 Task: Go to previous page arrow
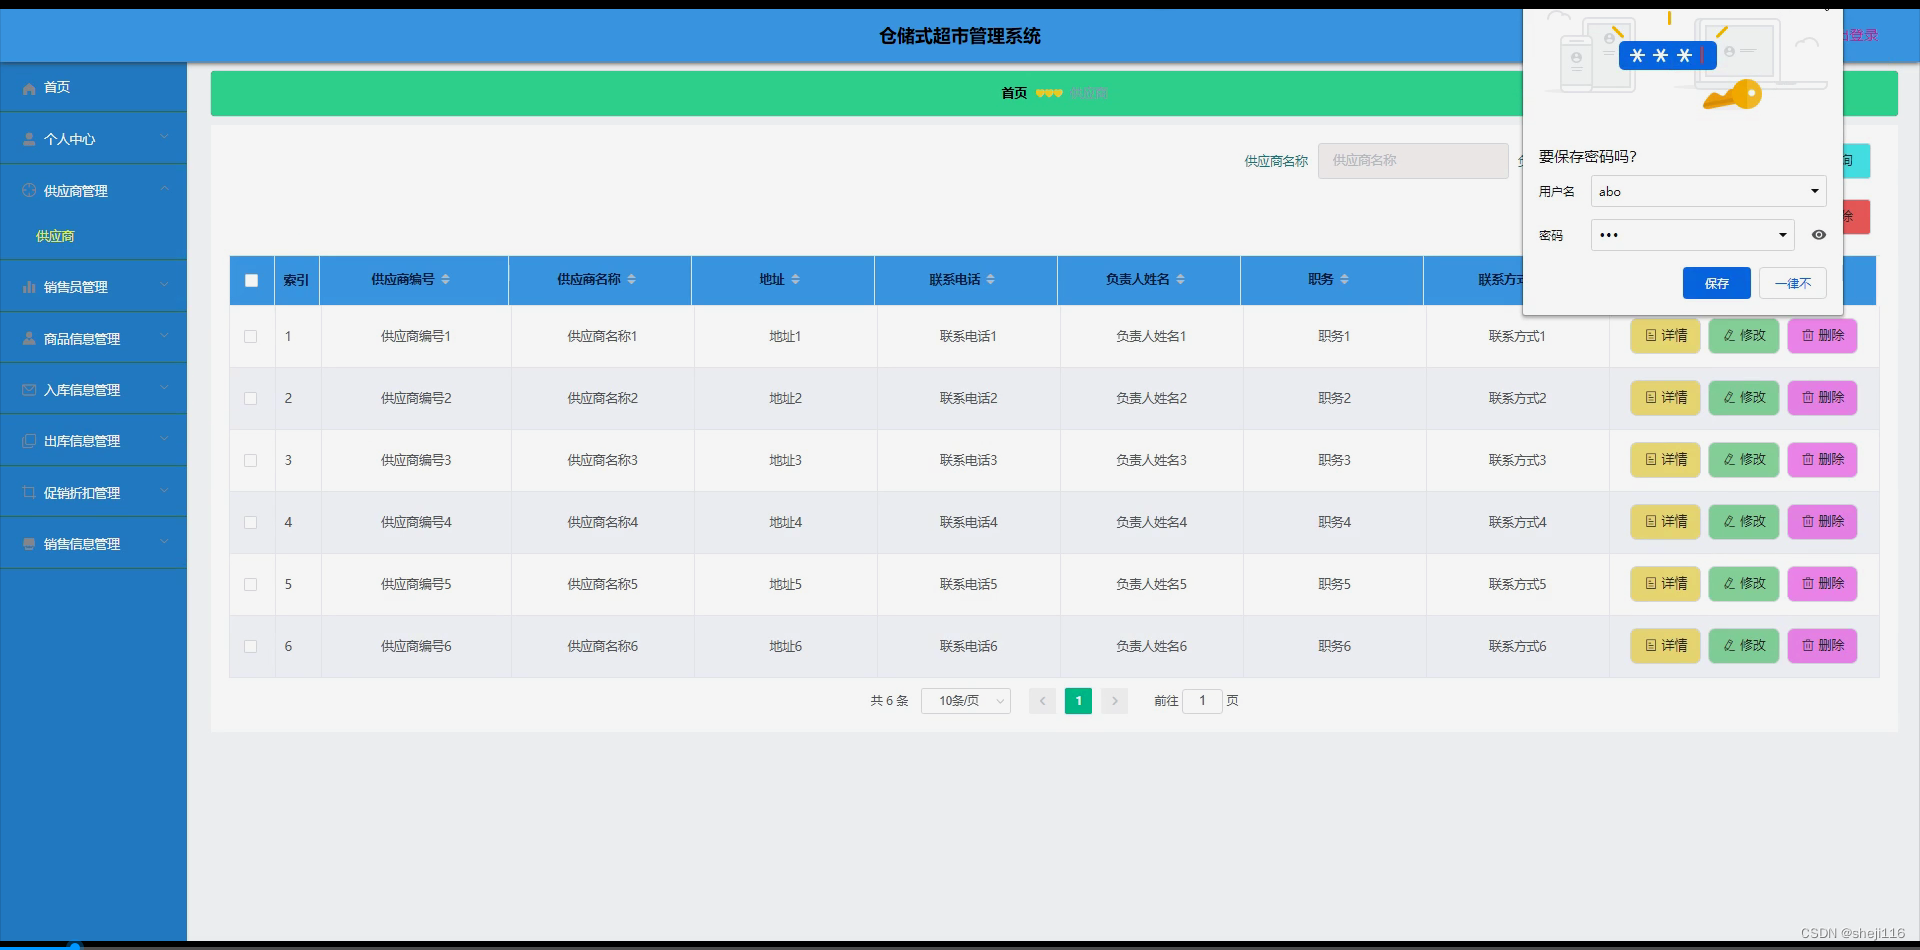coord(1042,701)
